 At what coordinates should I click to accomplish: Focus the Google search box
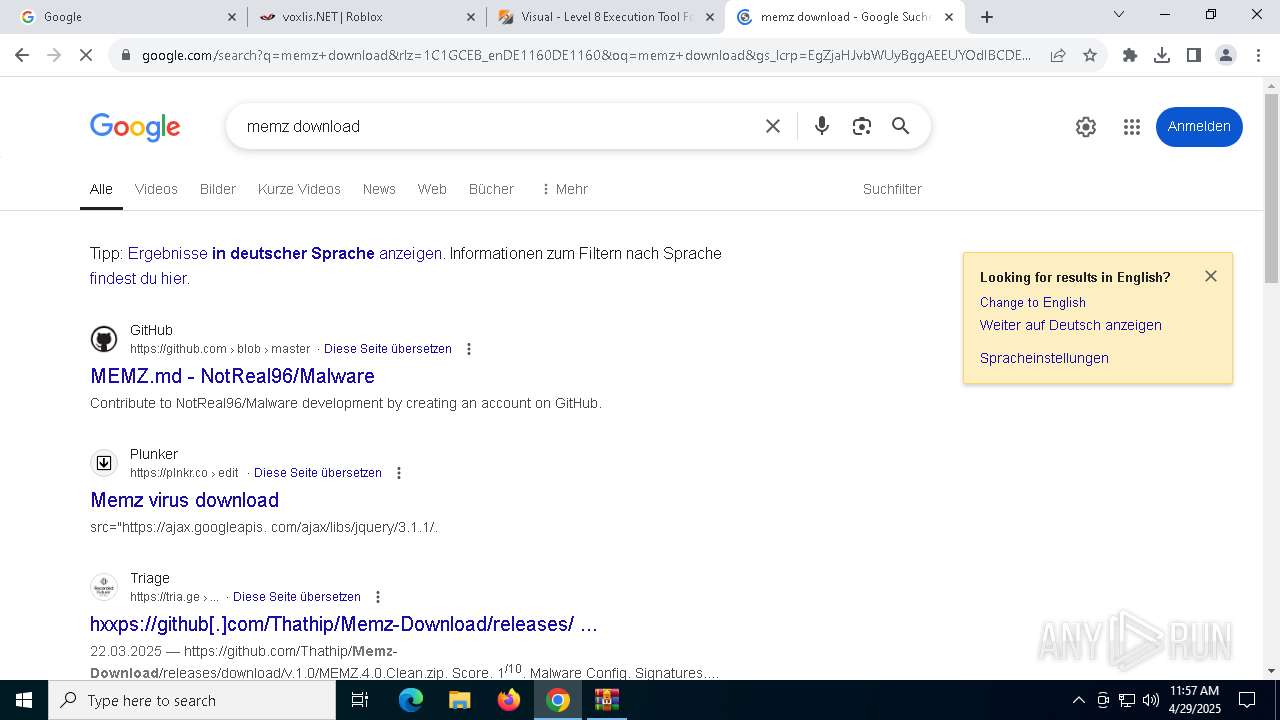point(495,126)
